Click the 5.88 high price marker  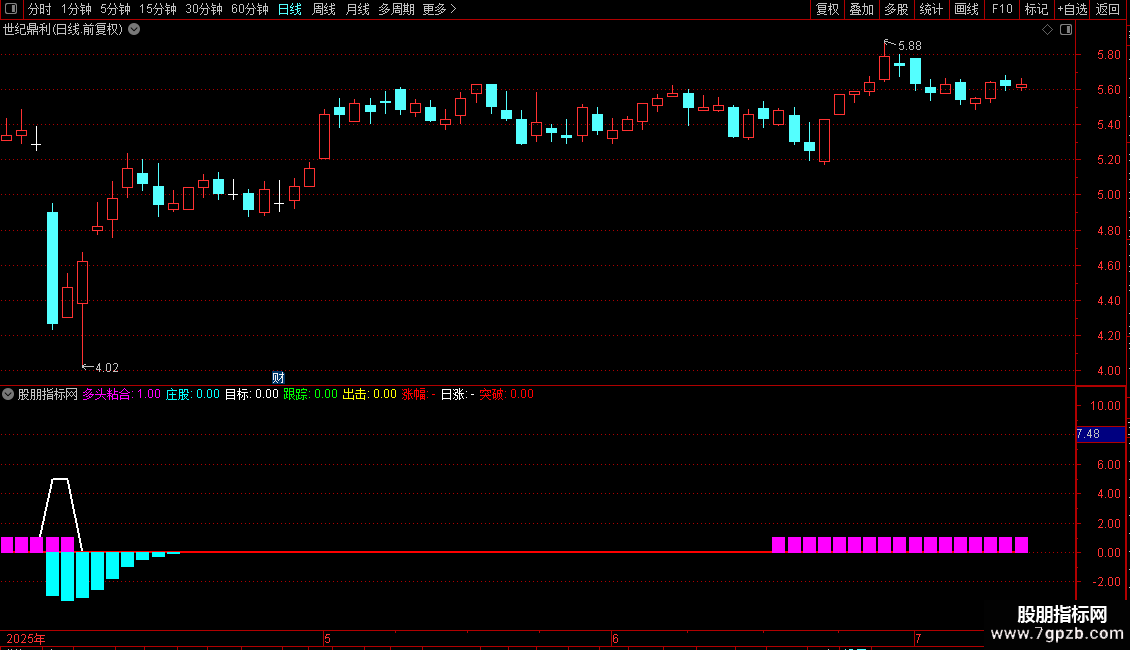[x=909, y=46]
